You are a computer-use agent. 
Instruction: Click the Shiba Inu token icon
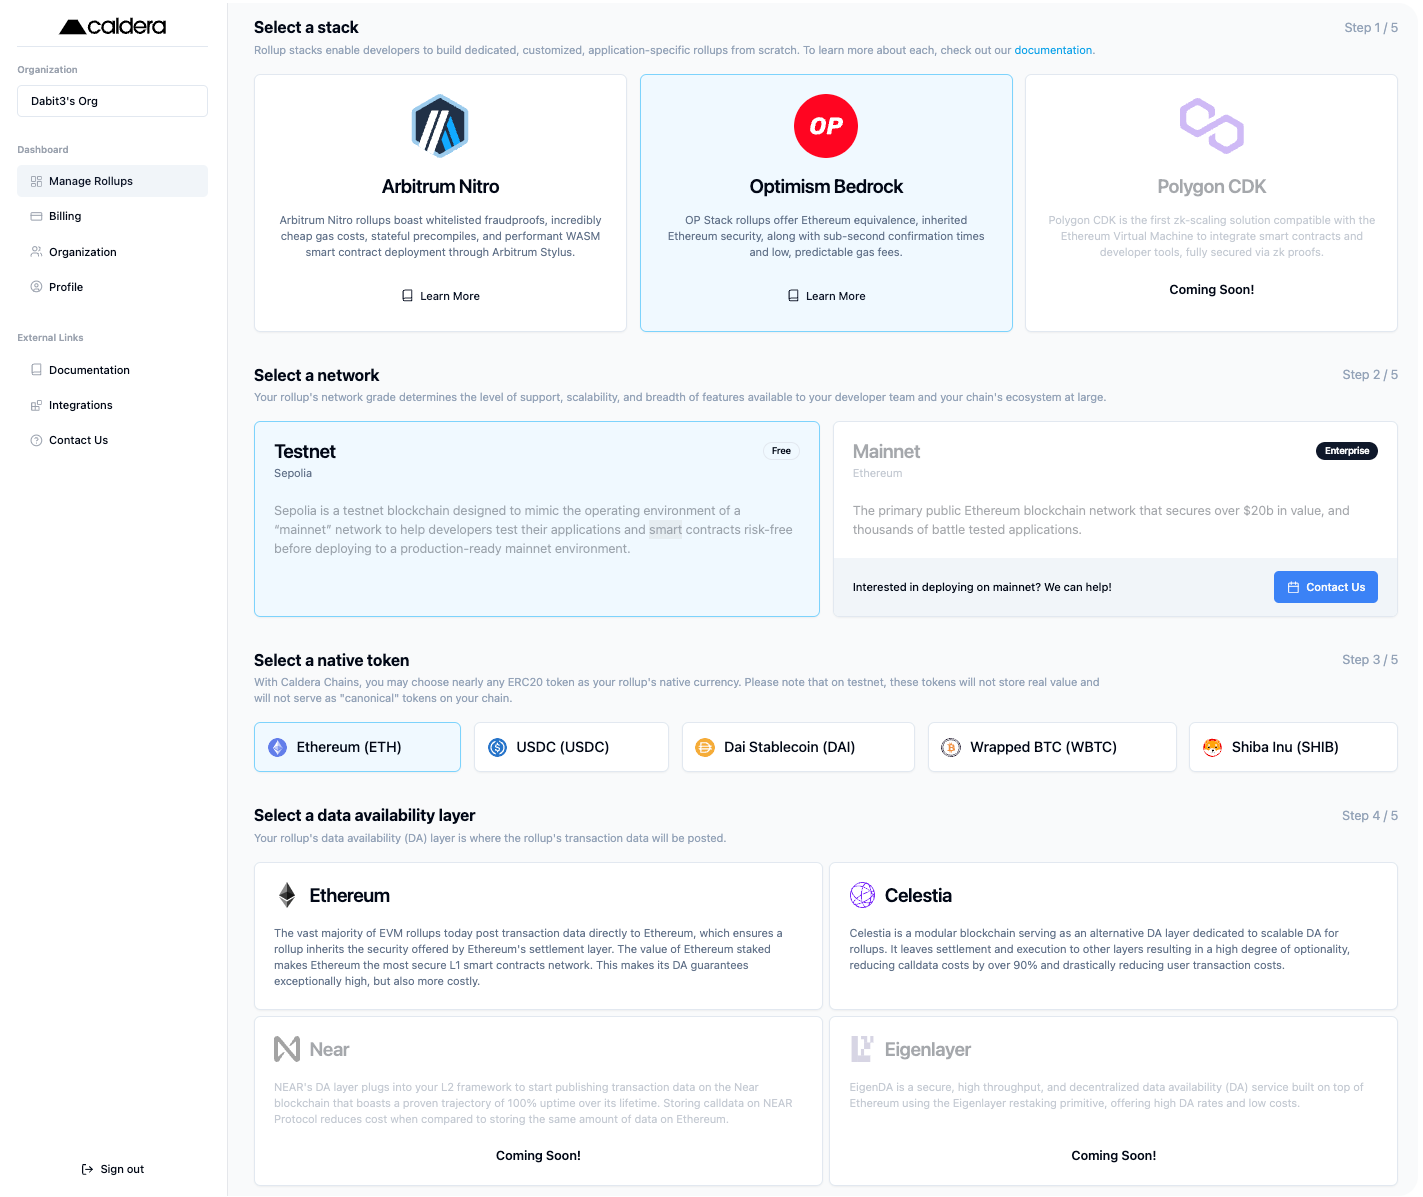point(1212,747)
